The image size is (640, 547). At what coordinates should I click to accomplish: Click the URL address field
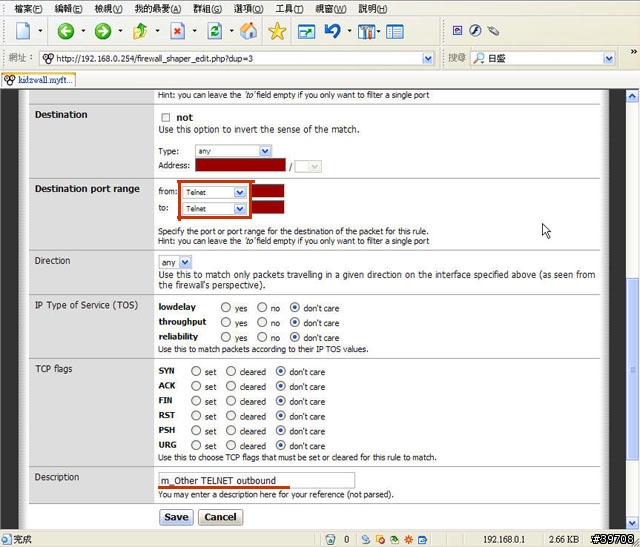(238, 59)
